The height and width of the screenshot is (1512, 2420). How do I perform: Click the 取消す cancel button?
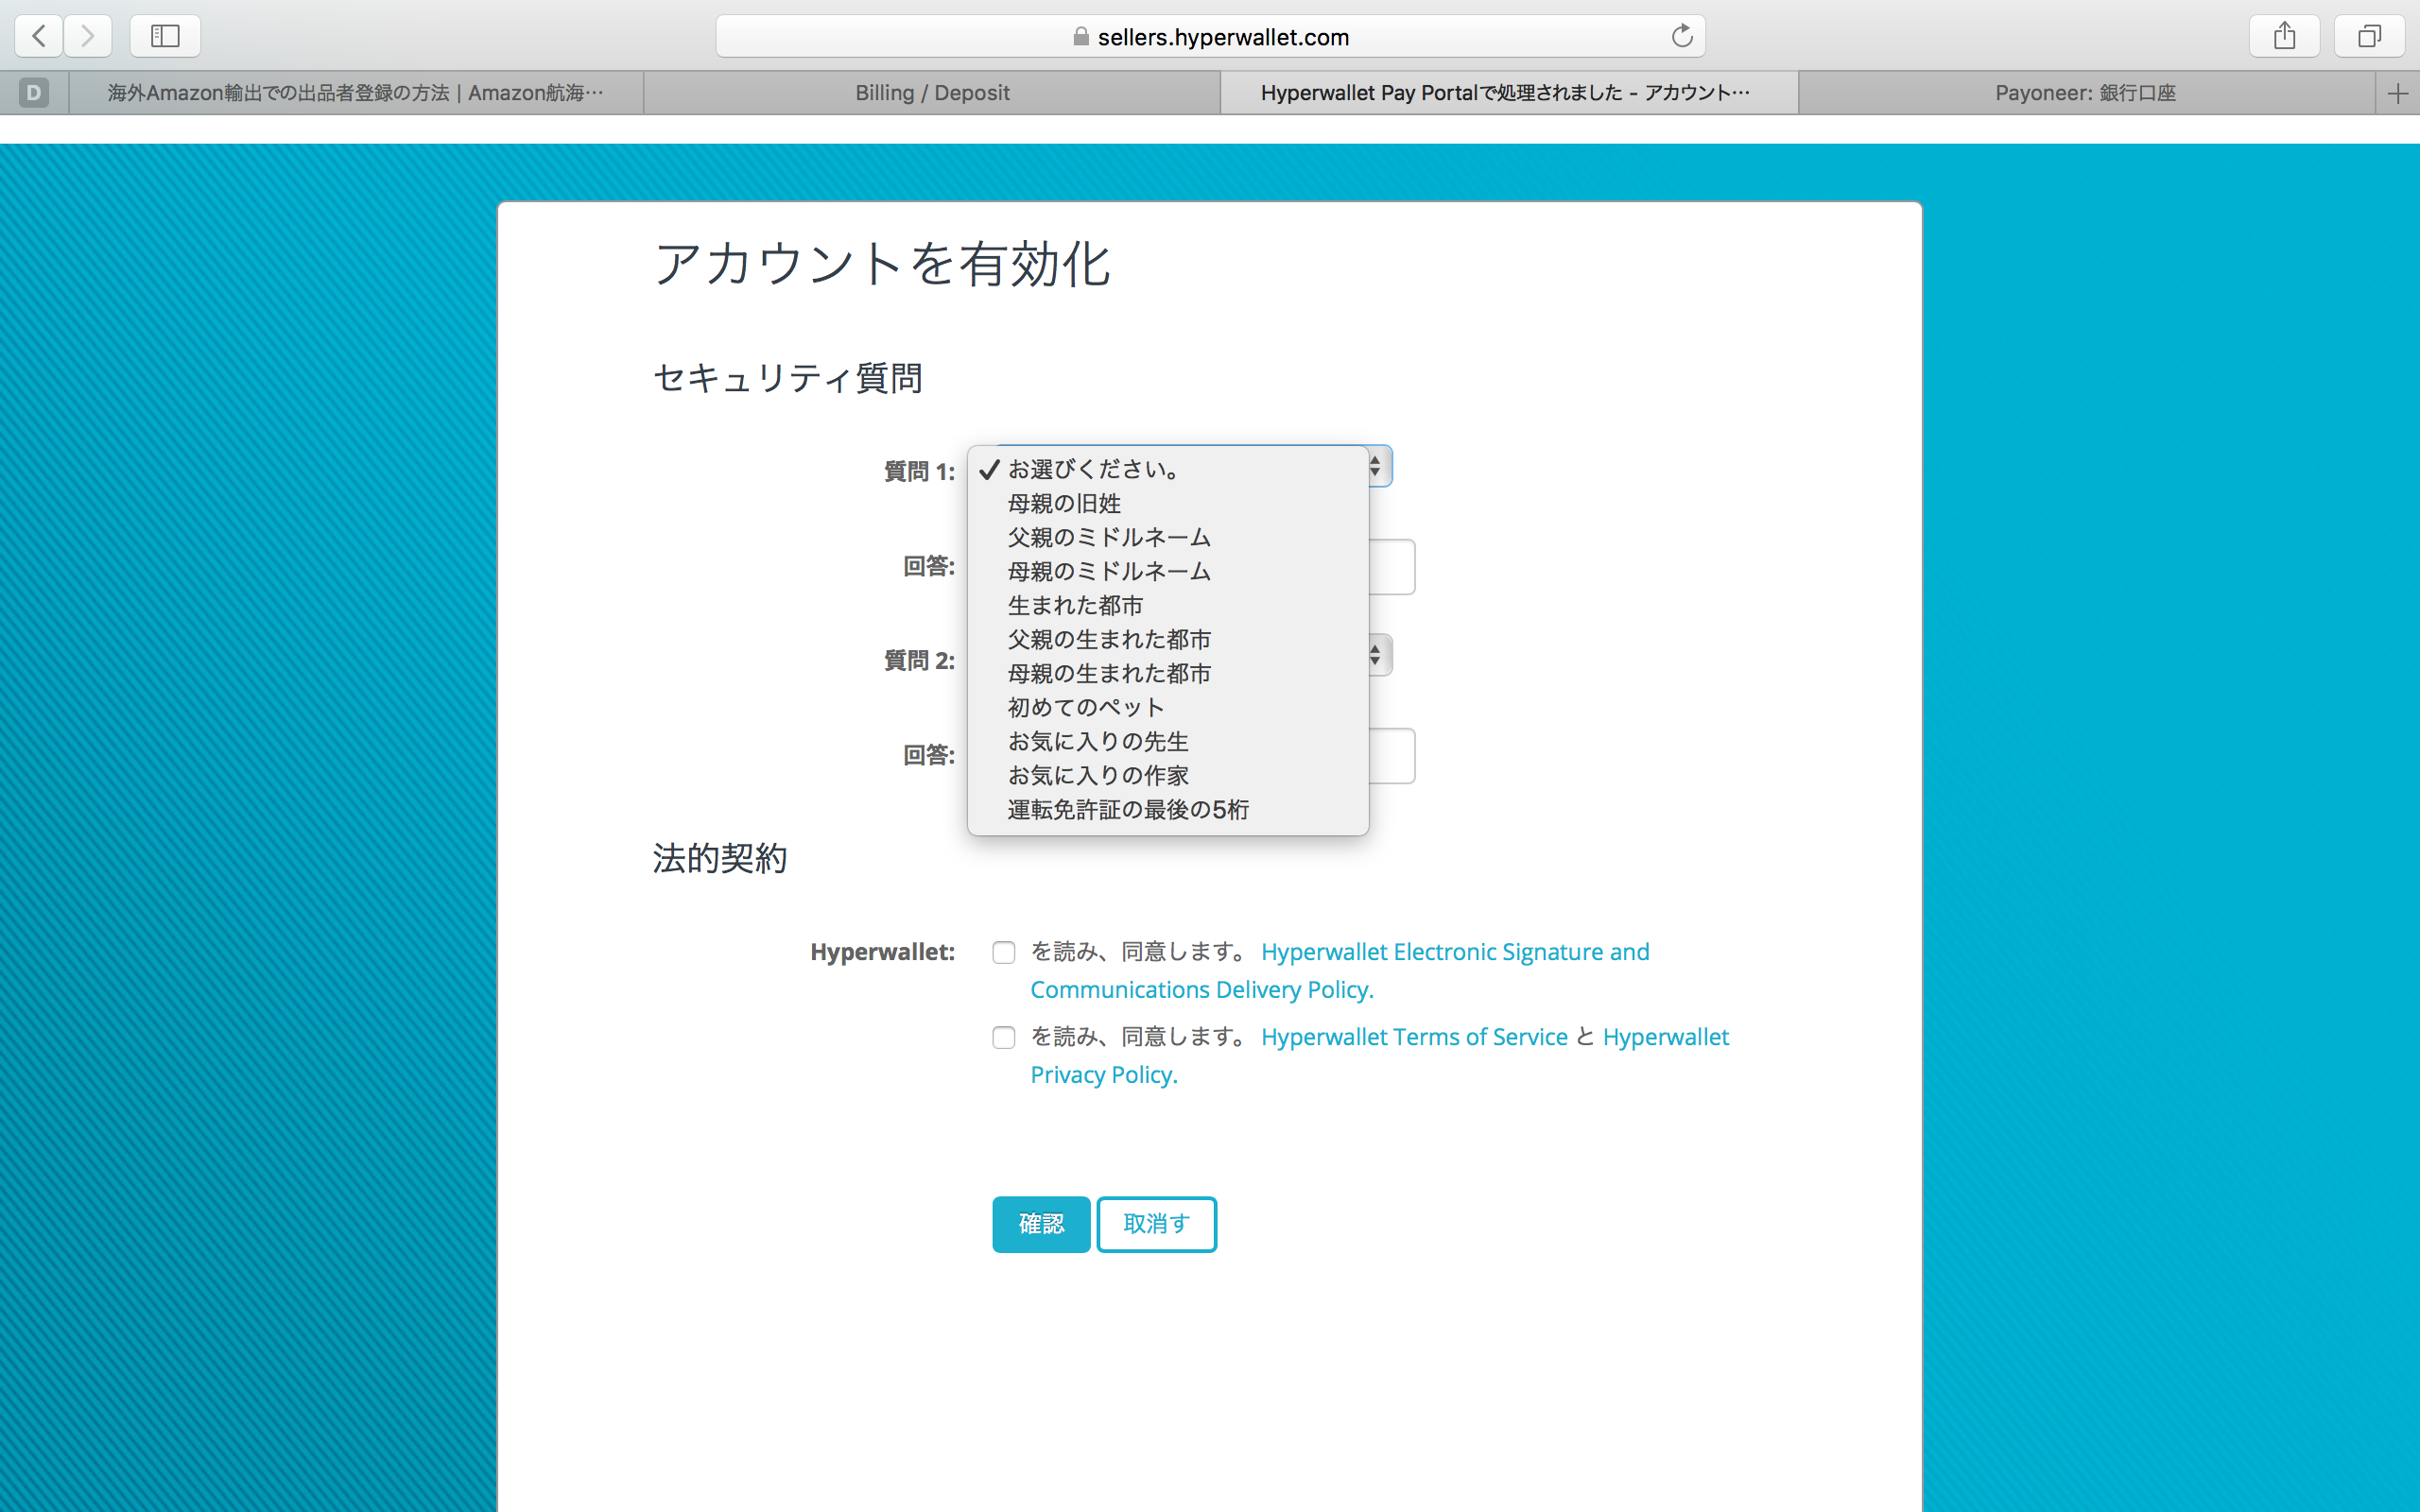pyautogui.click(x=1157, y=1224)
